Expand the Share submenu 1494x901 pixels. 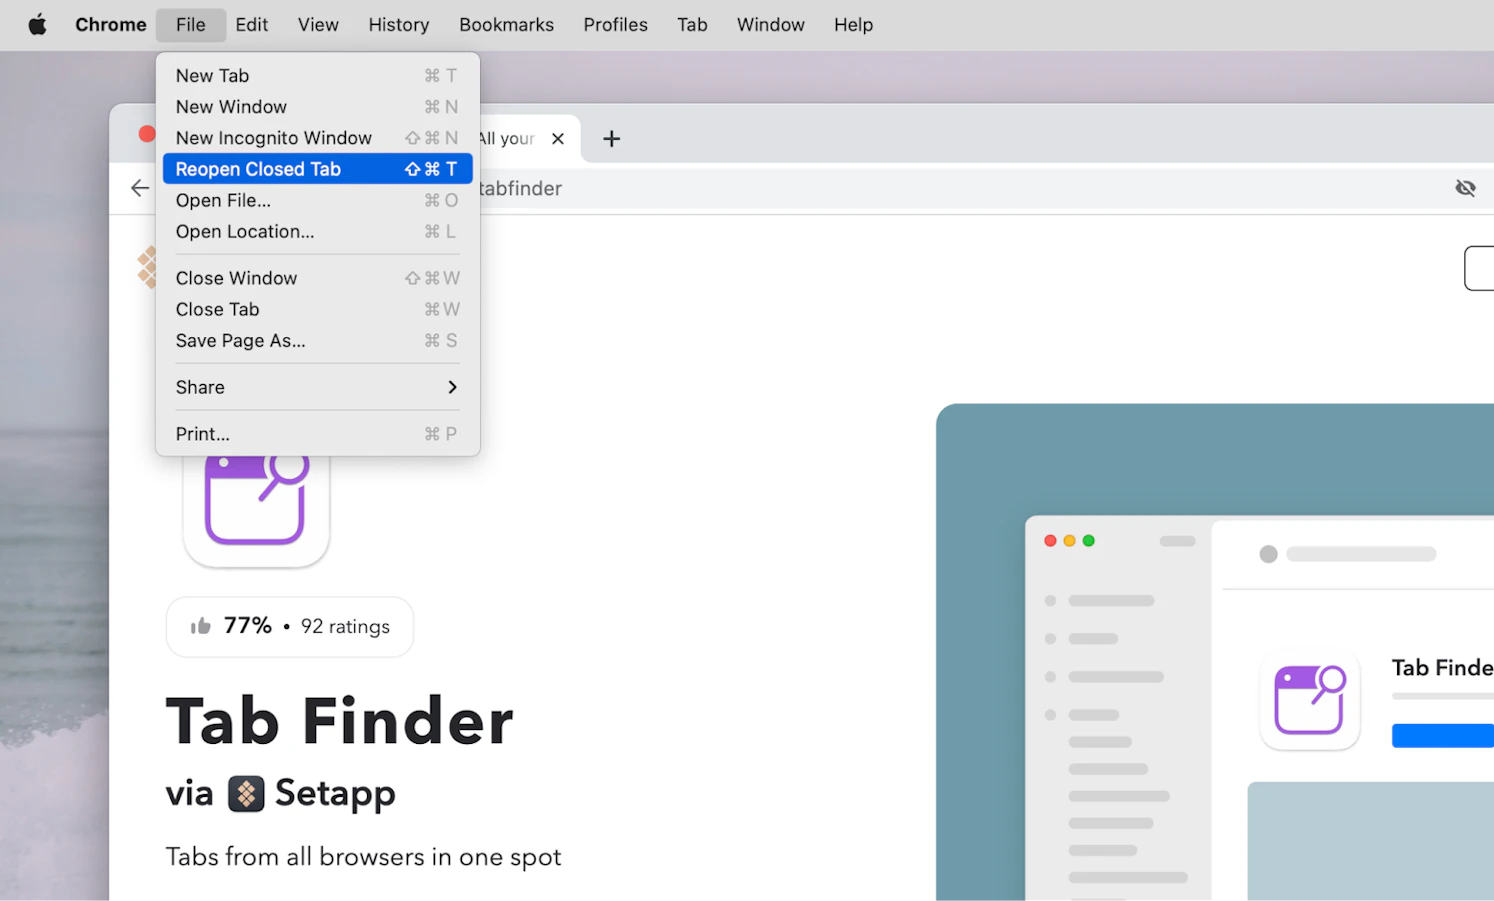(x=318, y=387)
